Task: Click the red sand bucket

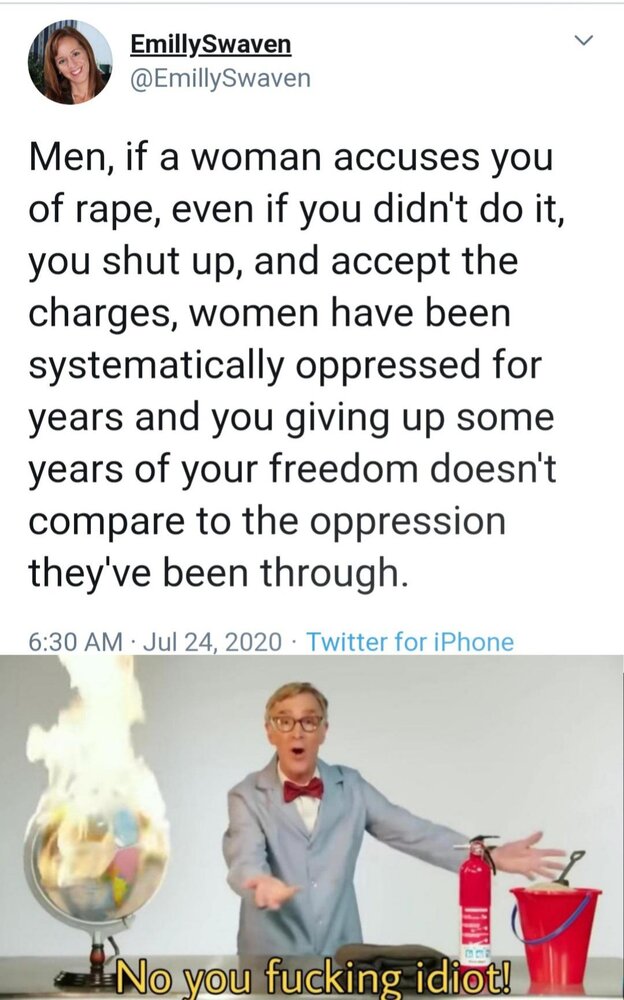Action: (555, 918)
